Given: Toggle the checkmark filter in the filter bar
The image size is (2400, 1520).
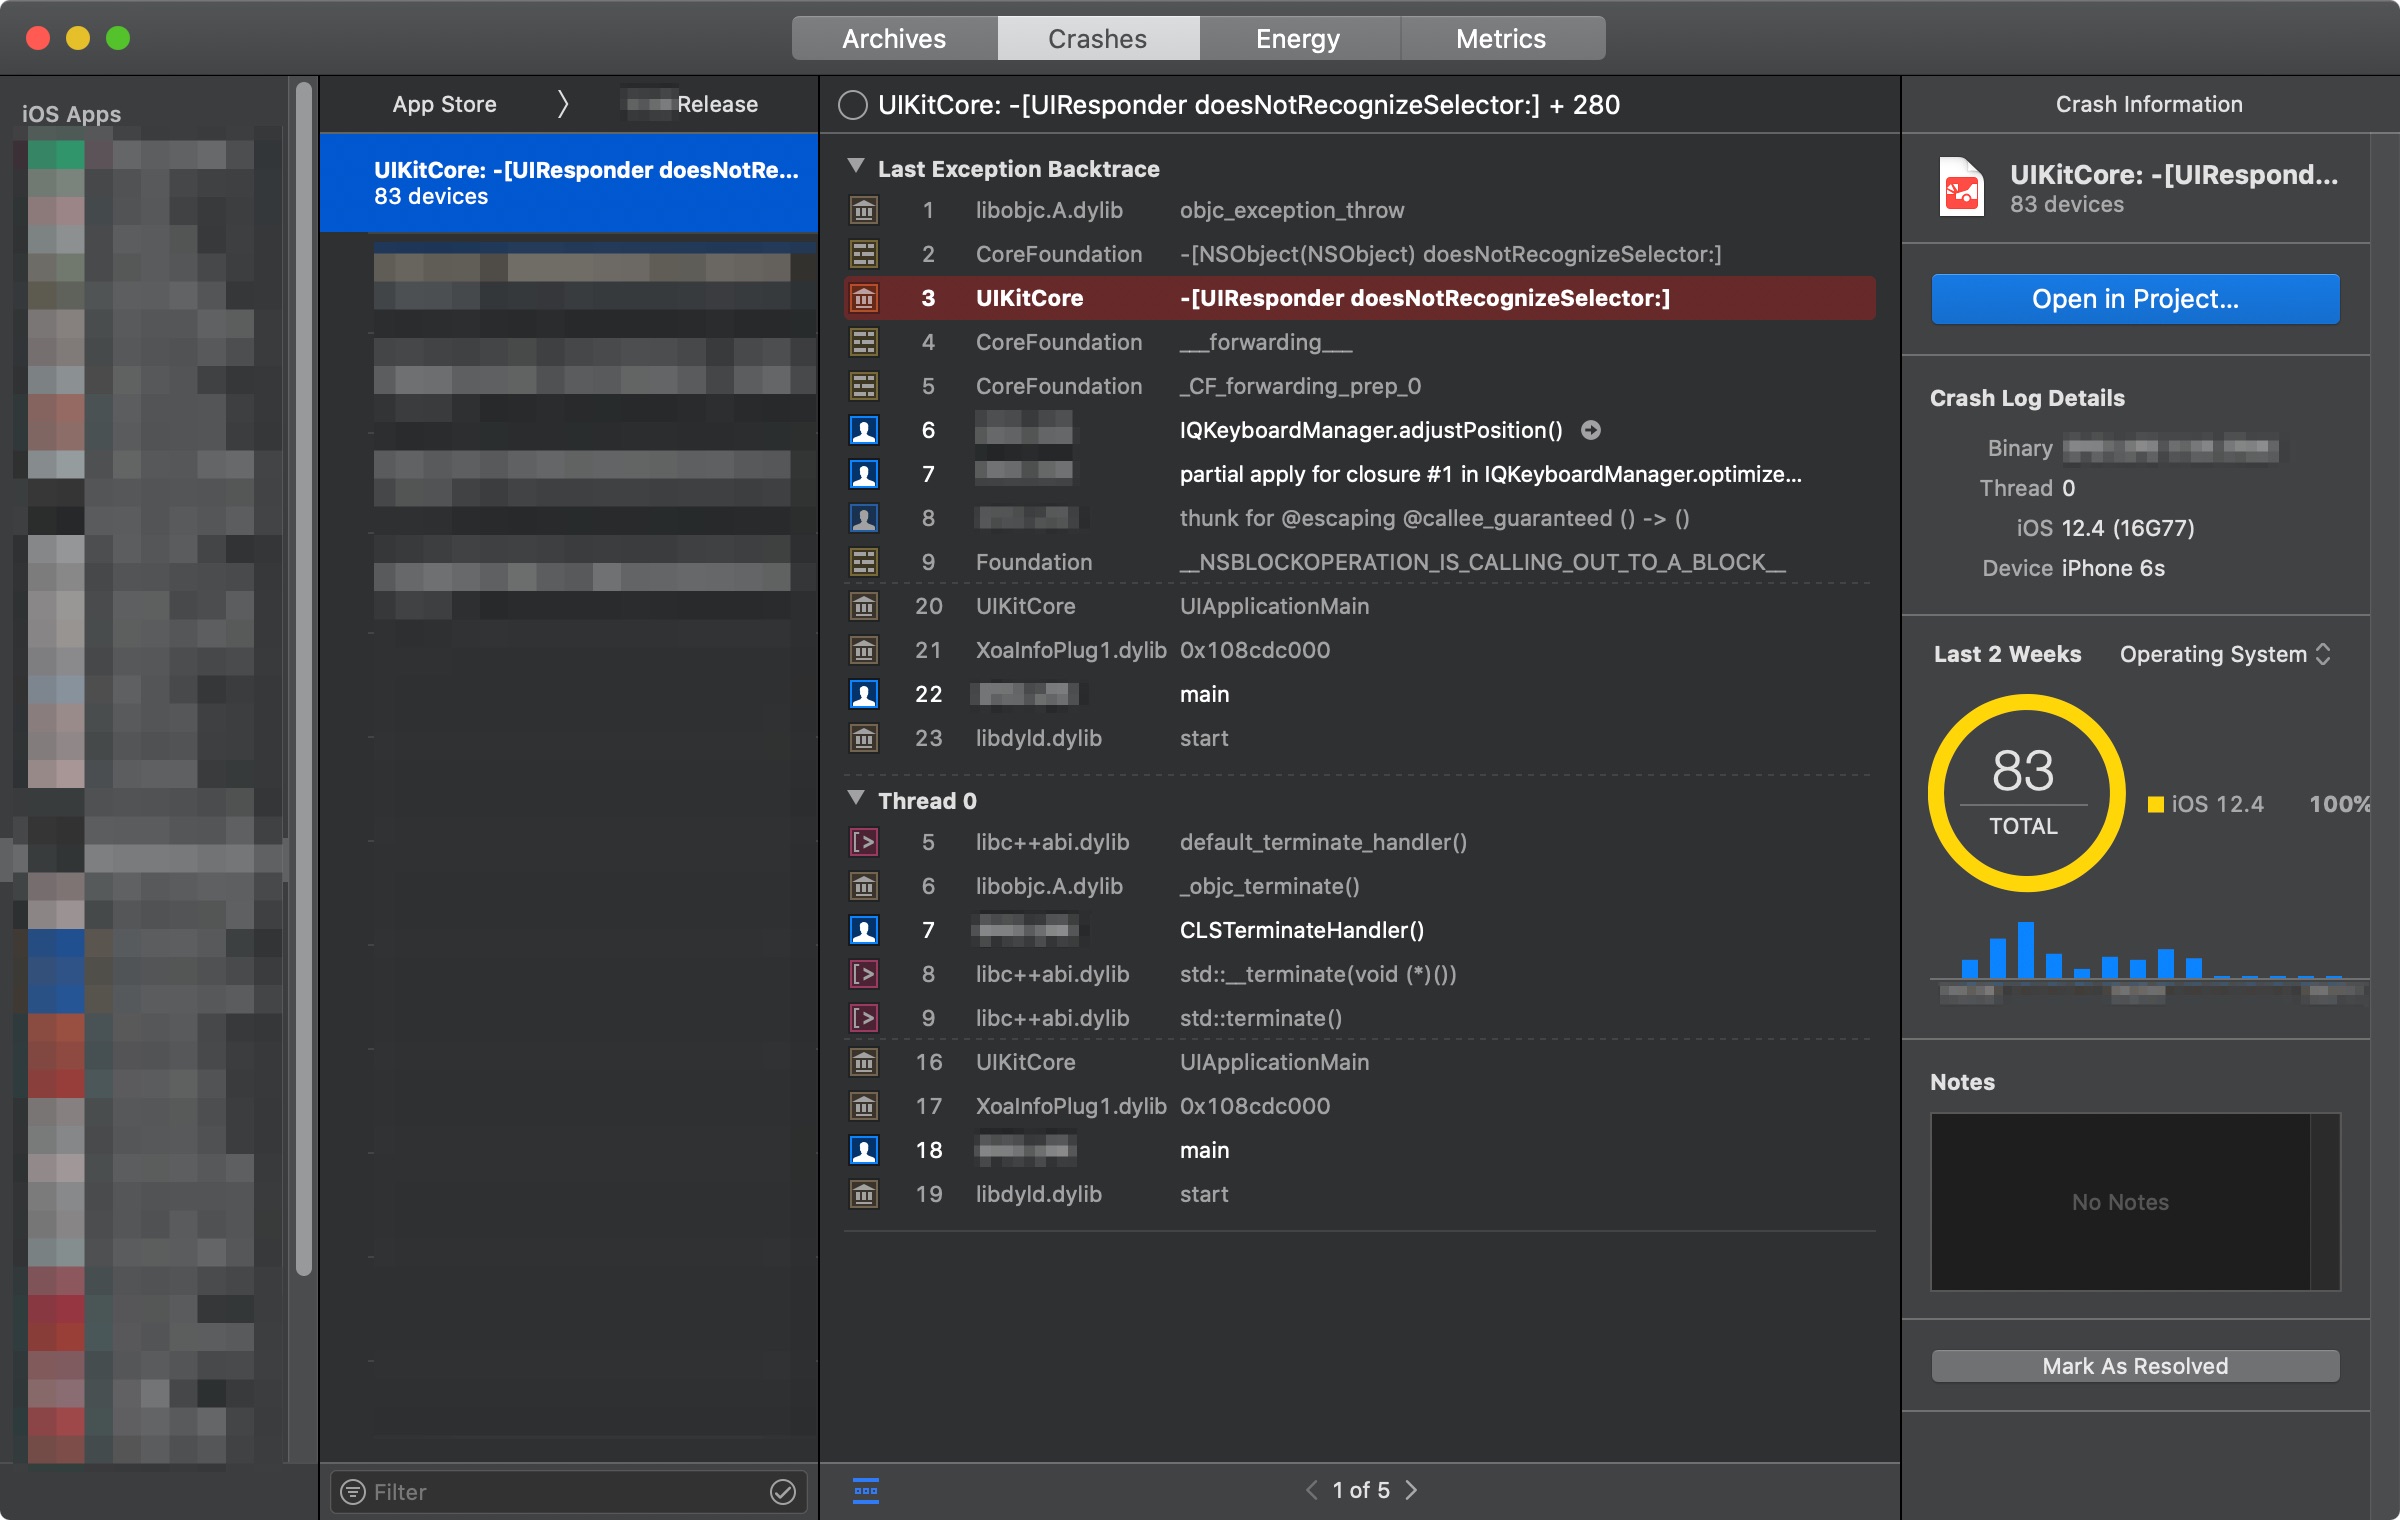Looking at the screenshot, I should (x=784, y=1491).
